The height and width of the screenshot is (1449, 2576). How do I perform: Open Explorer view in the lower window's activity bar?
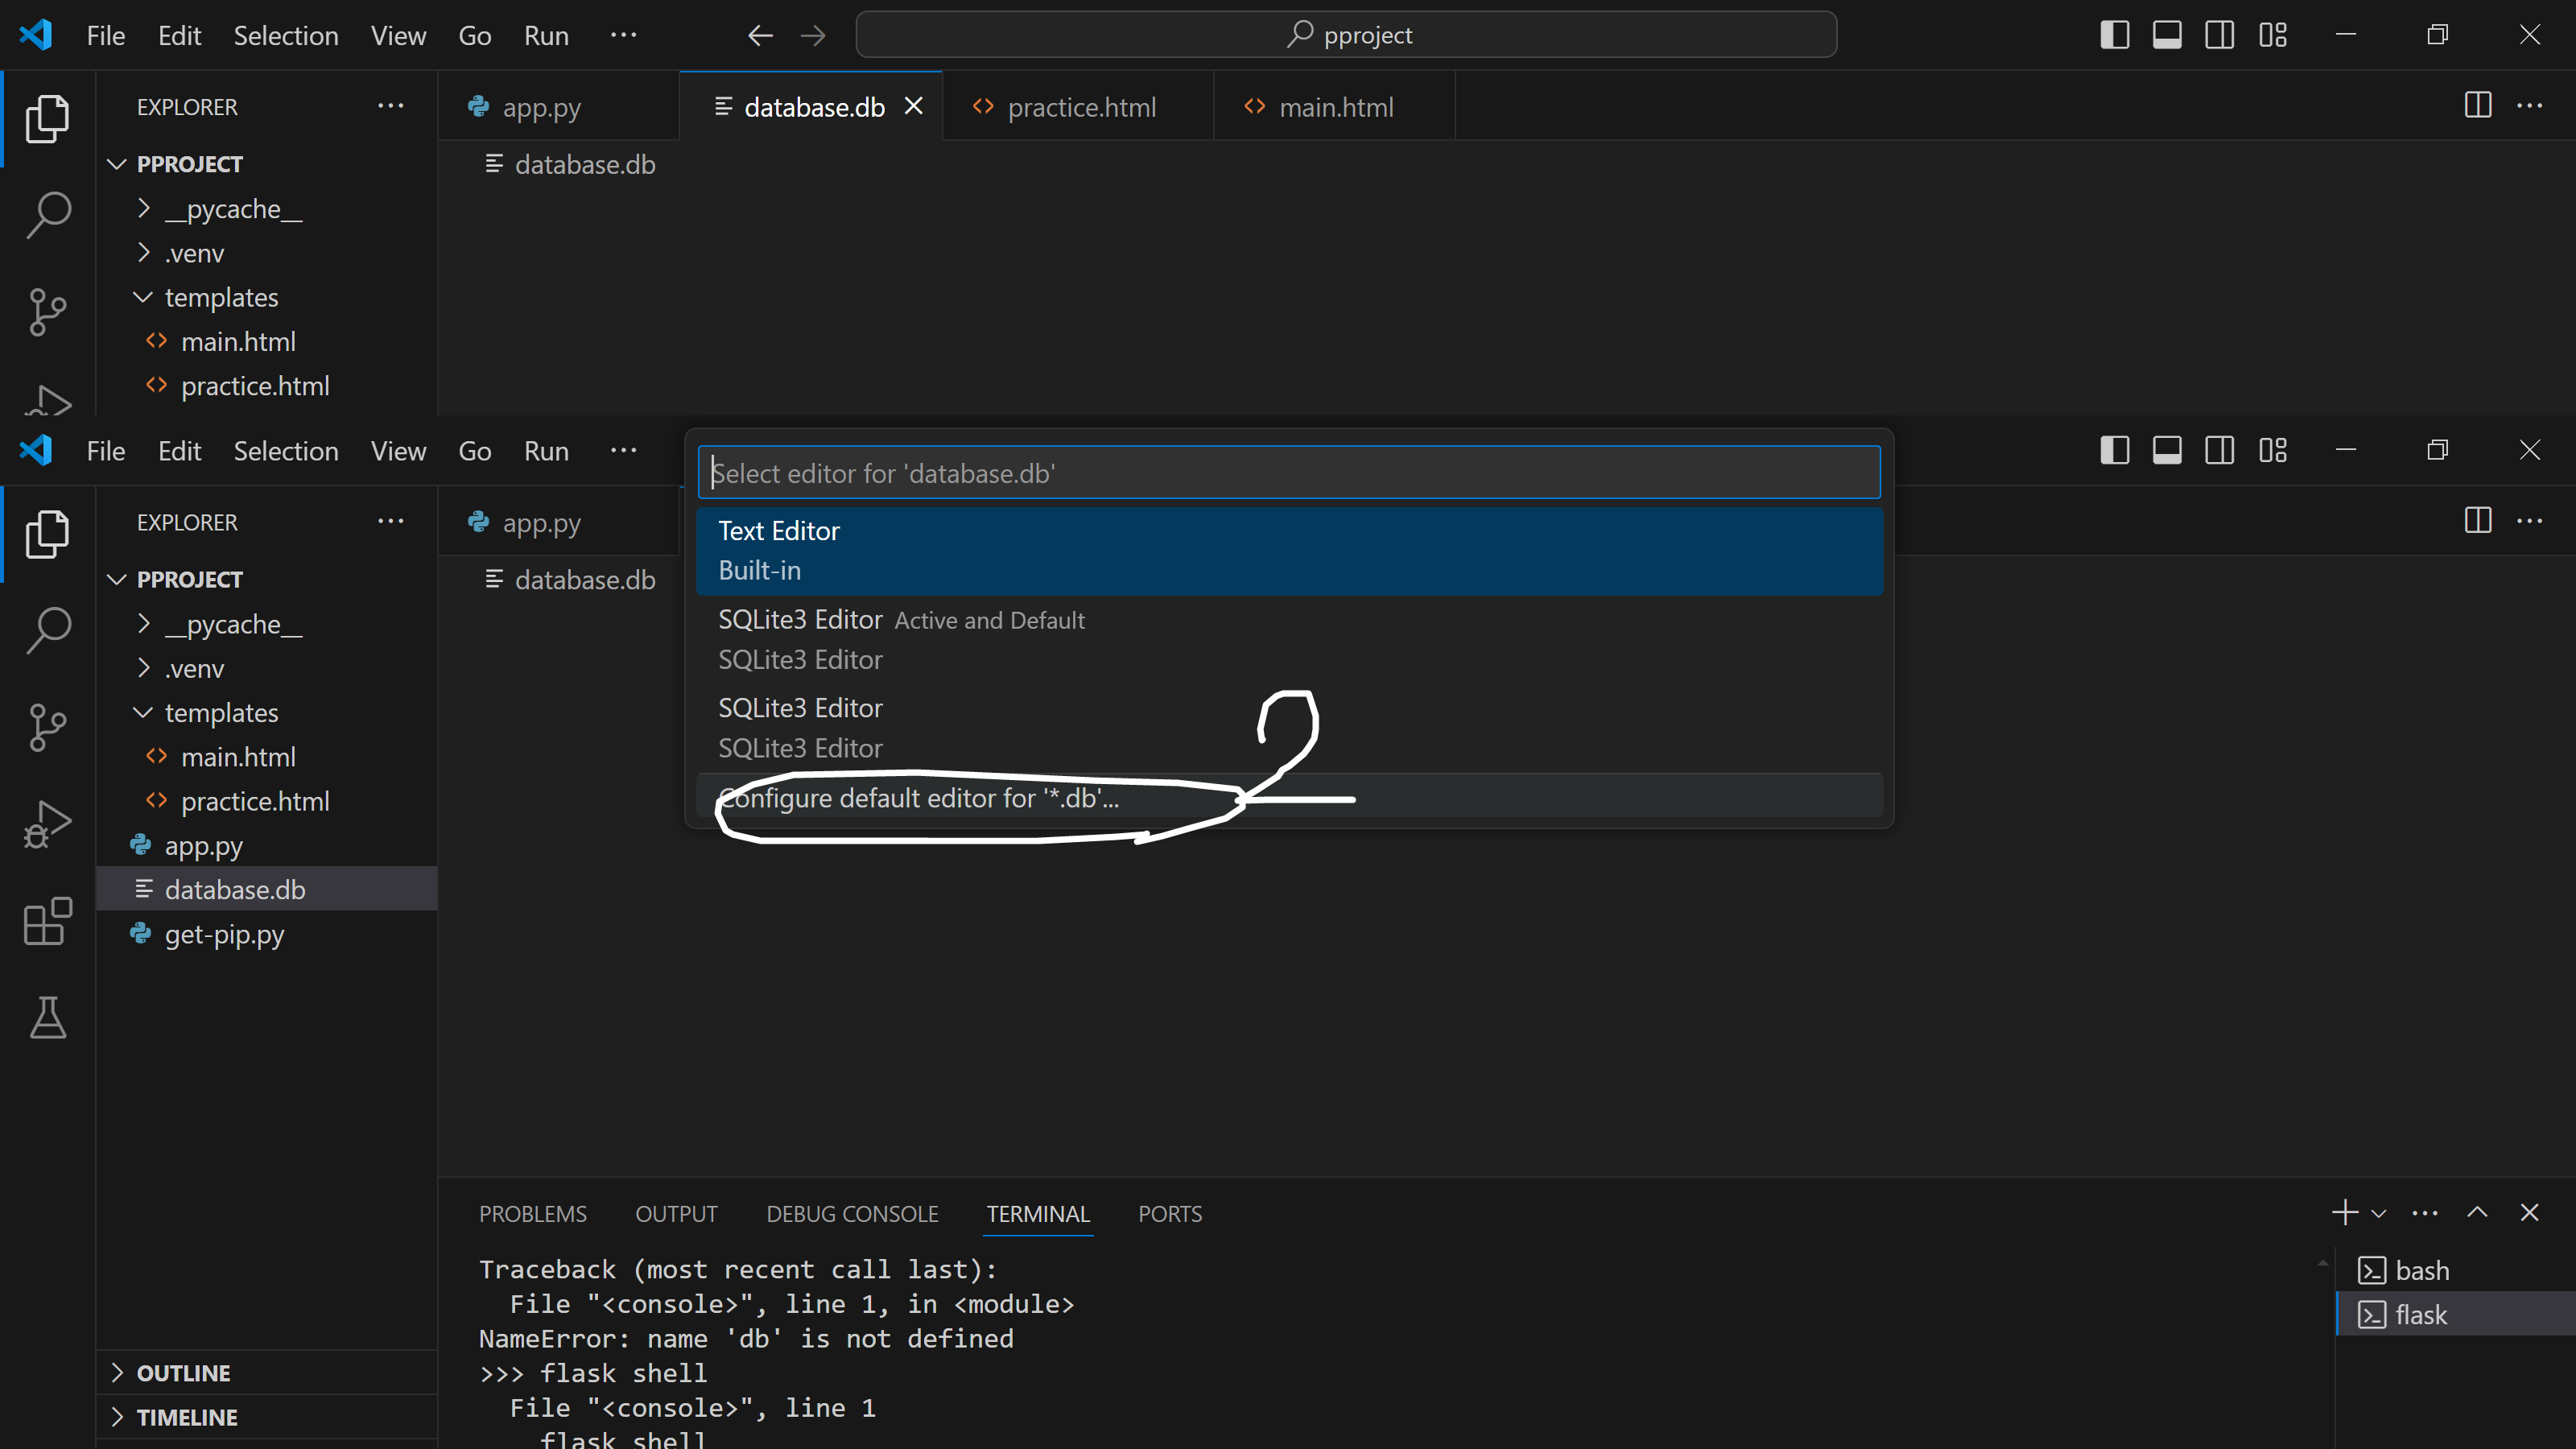47,534
